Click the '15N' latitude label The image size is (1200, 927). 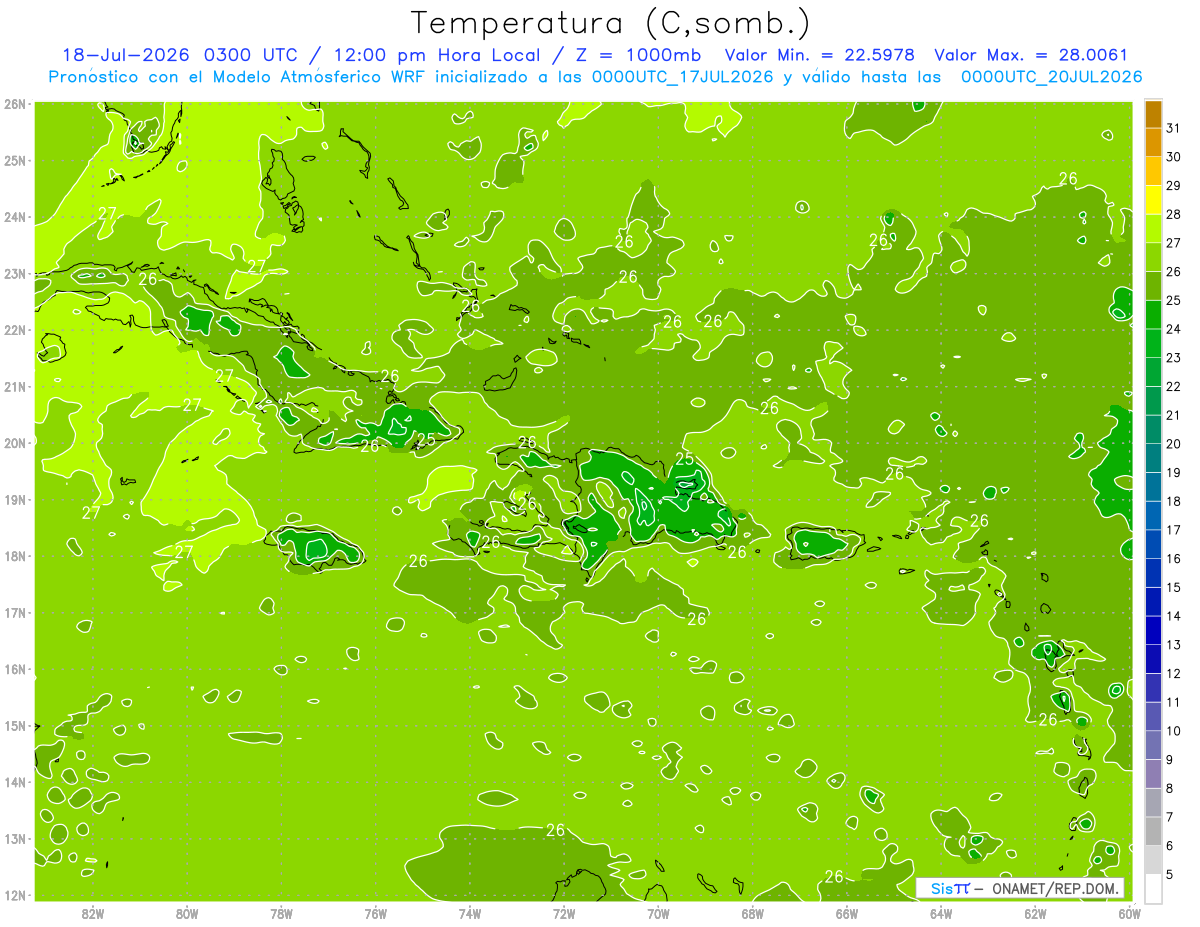(x=15, y=726)
